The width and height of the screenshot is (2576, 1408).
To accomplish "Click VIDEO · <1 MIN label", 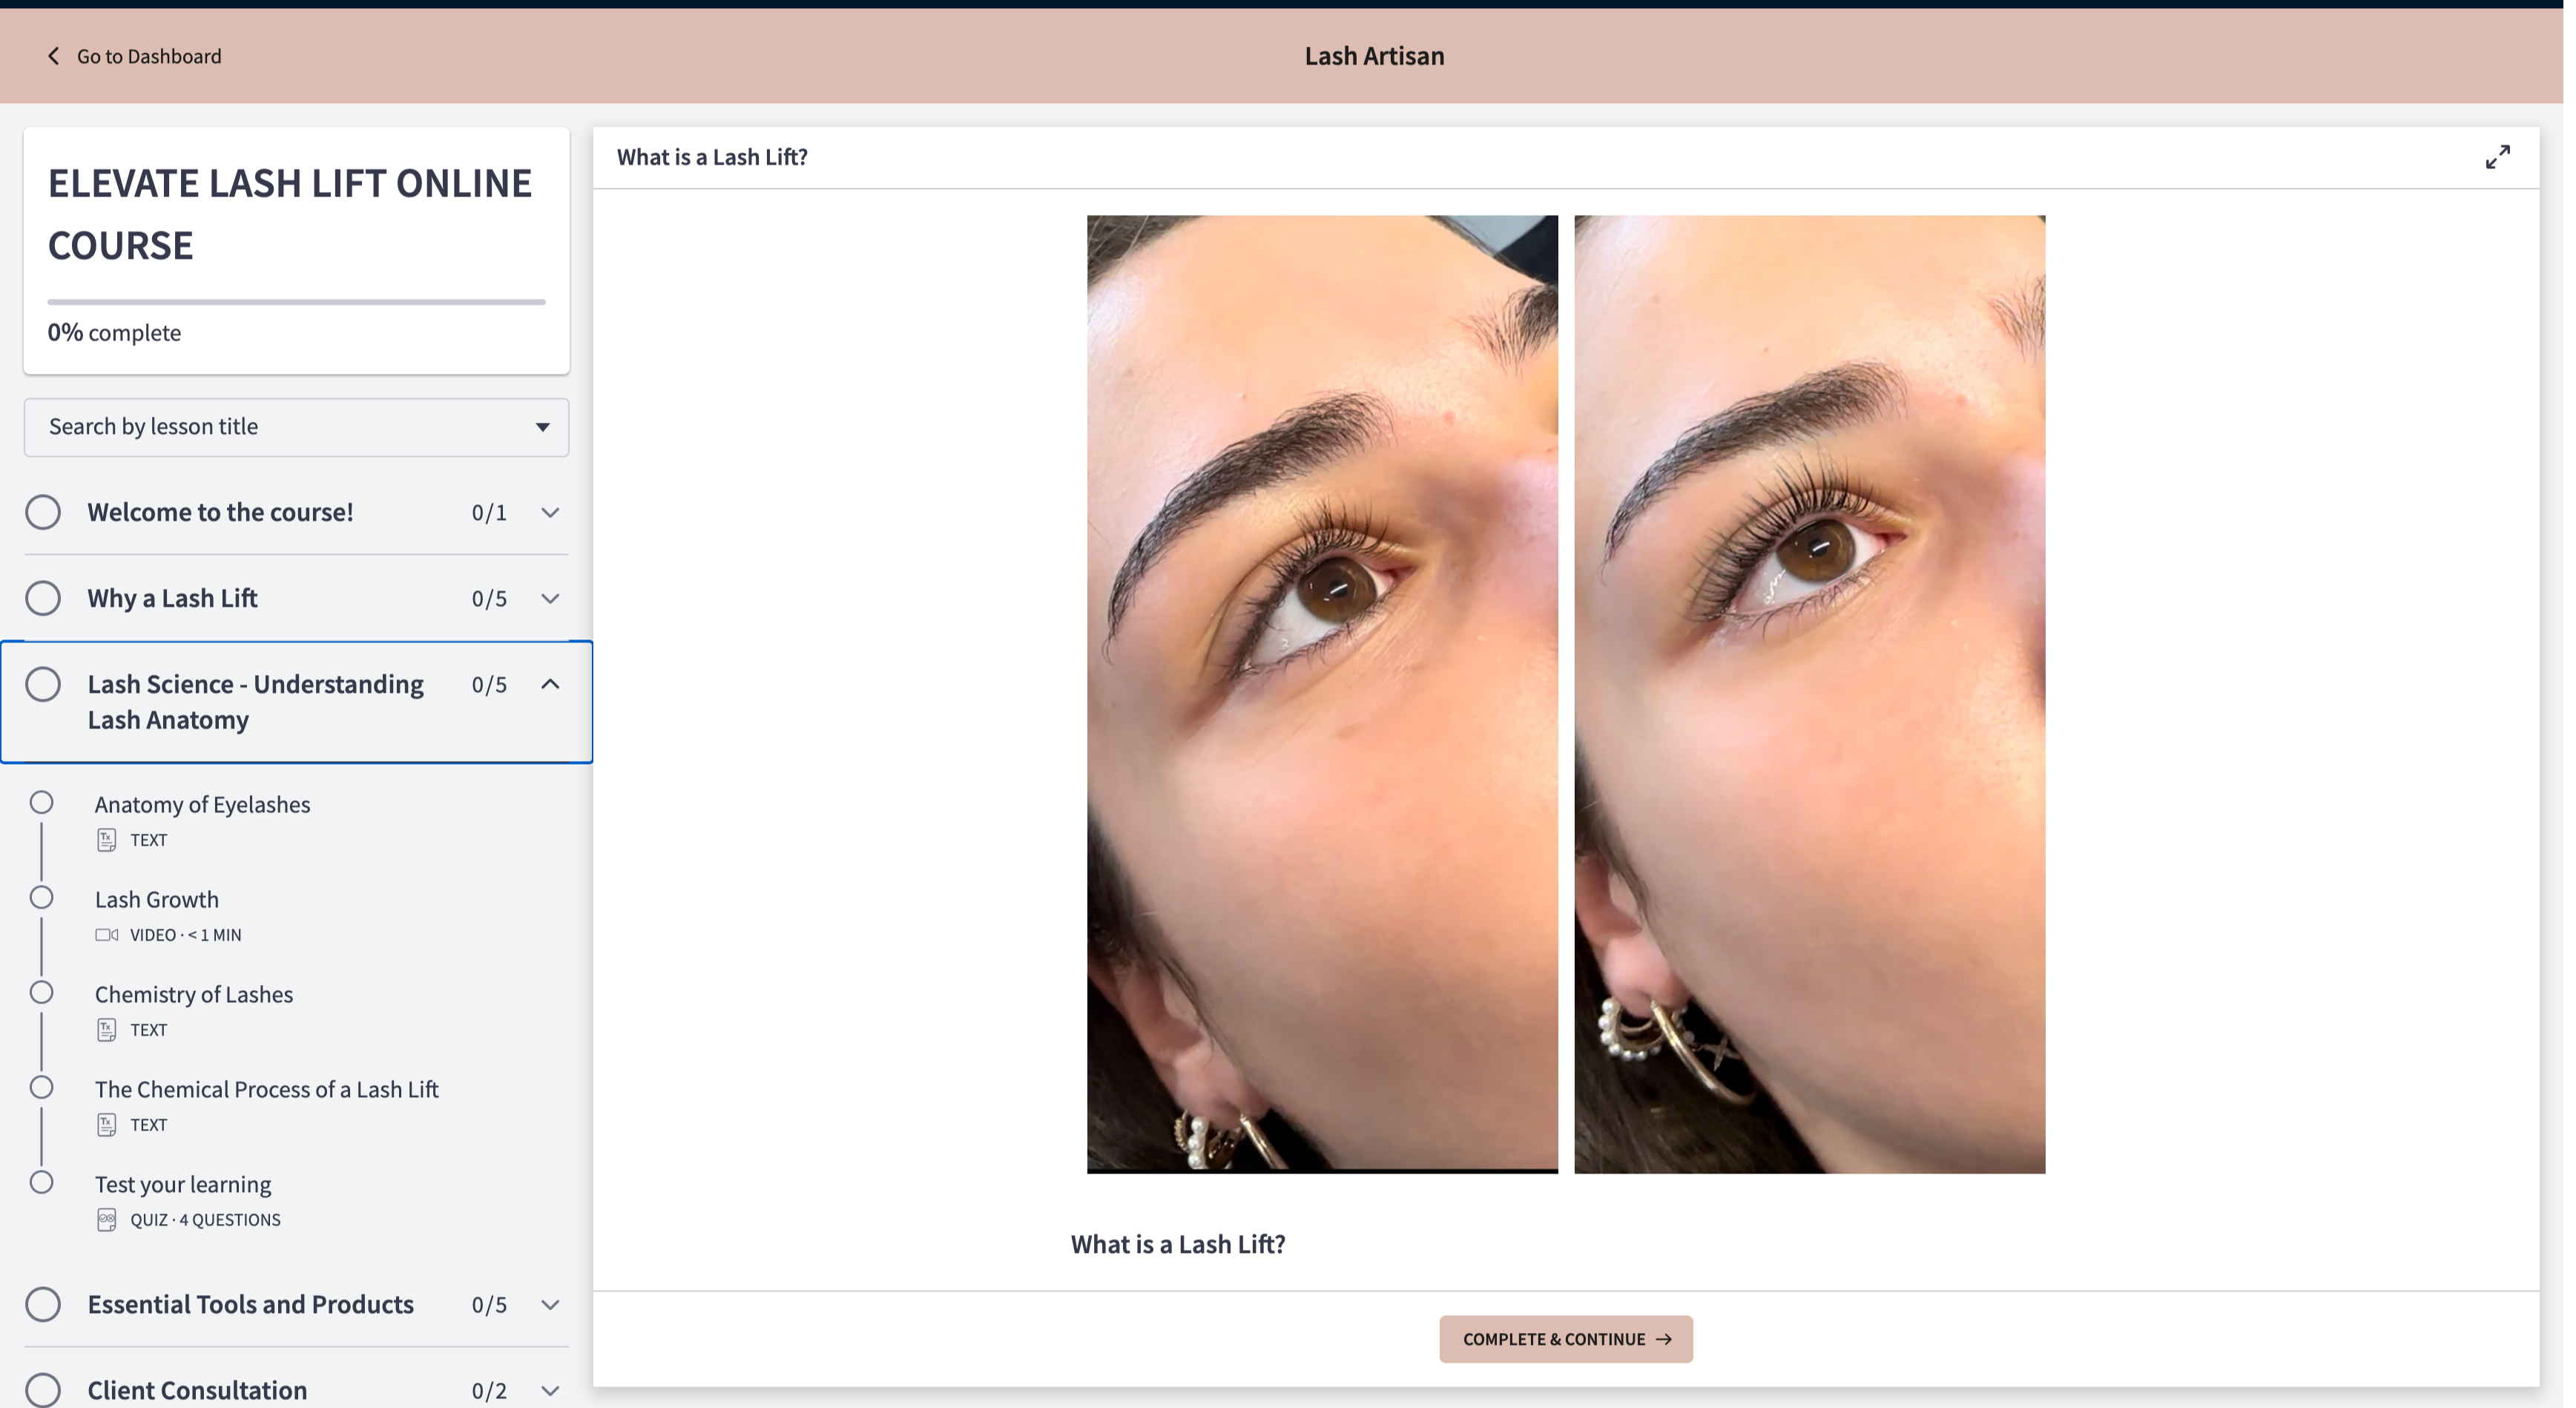I will [x=186, y=935].
